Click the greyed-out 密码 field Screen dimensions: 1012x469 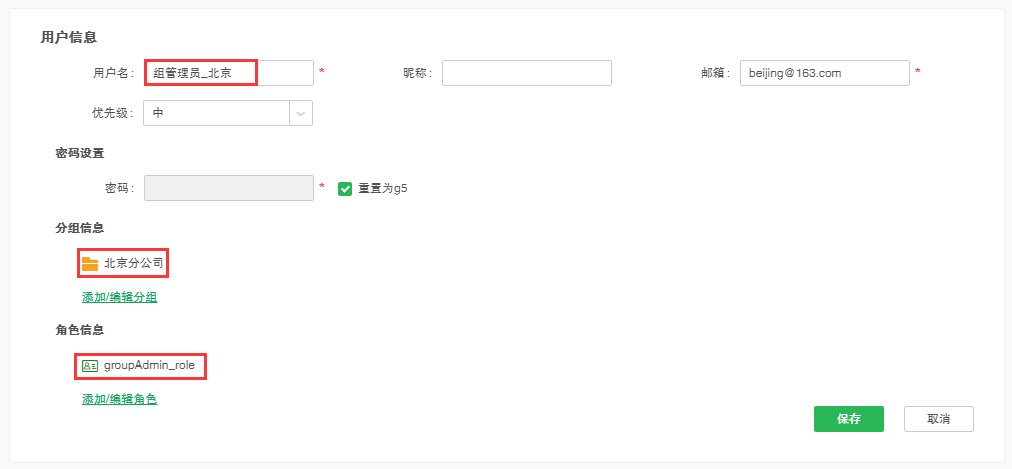click(x=228, y=188)
